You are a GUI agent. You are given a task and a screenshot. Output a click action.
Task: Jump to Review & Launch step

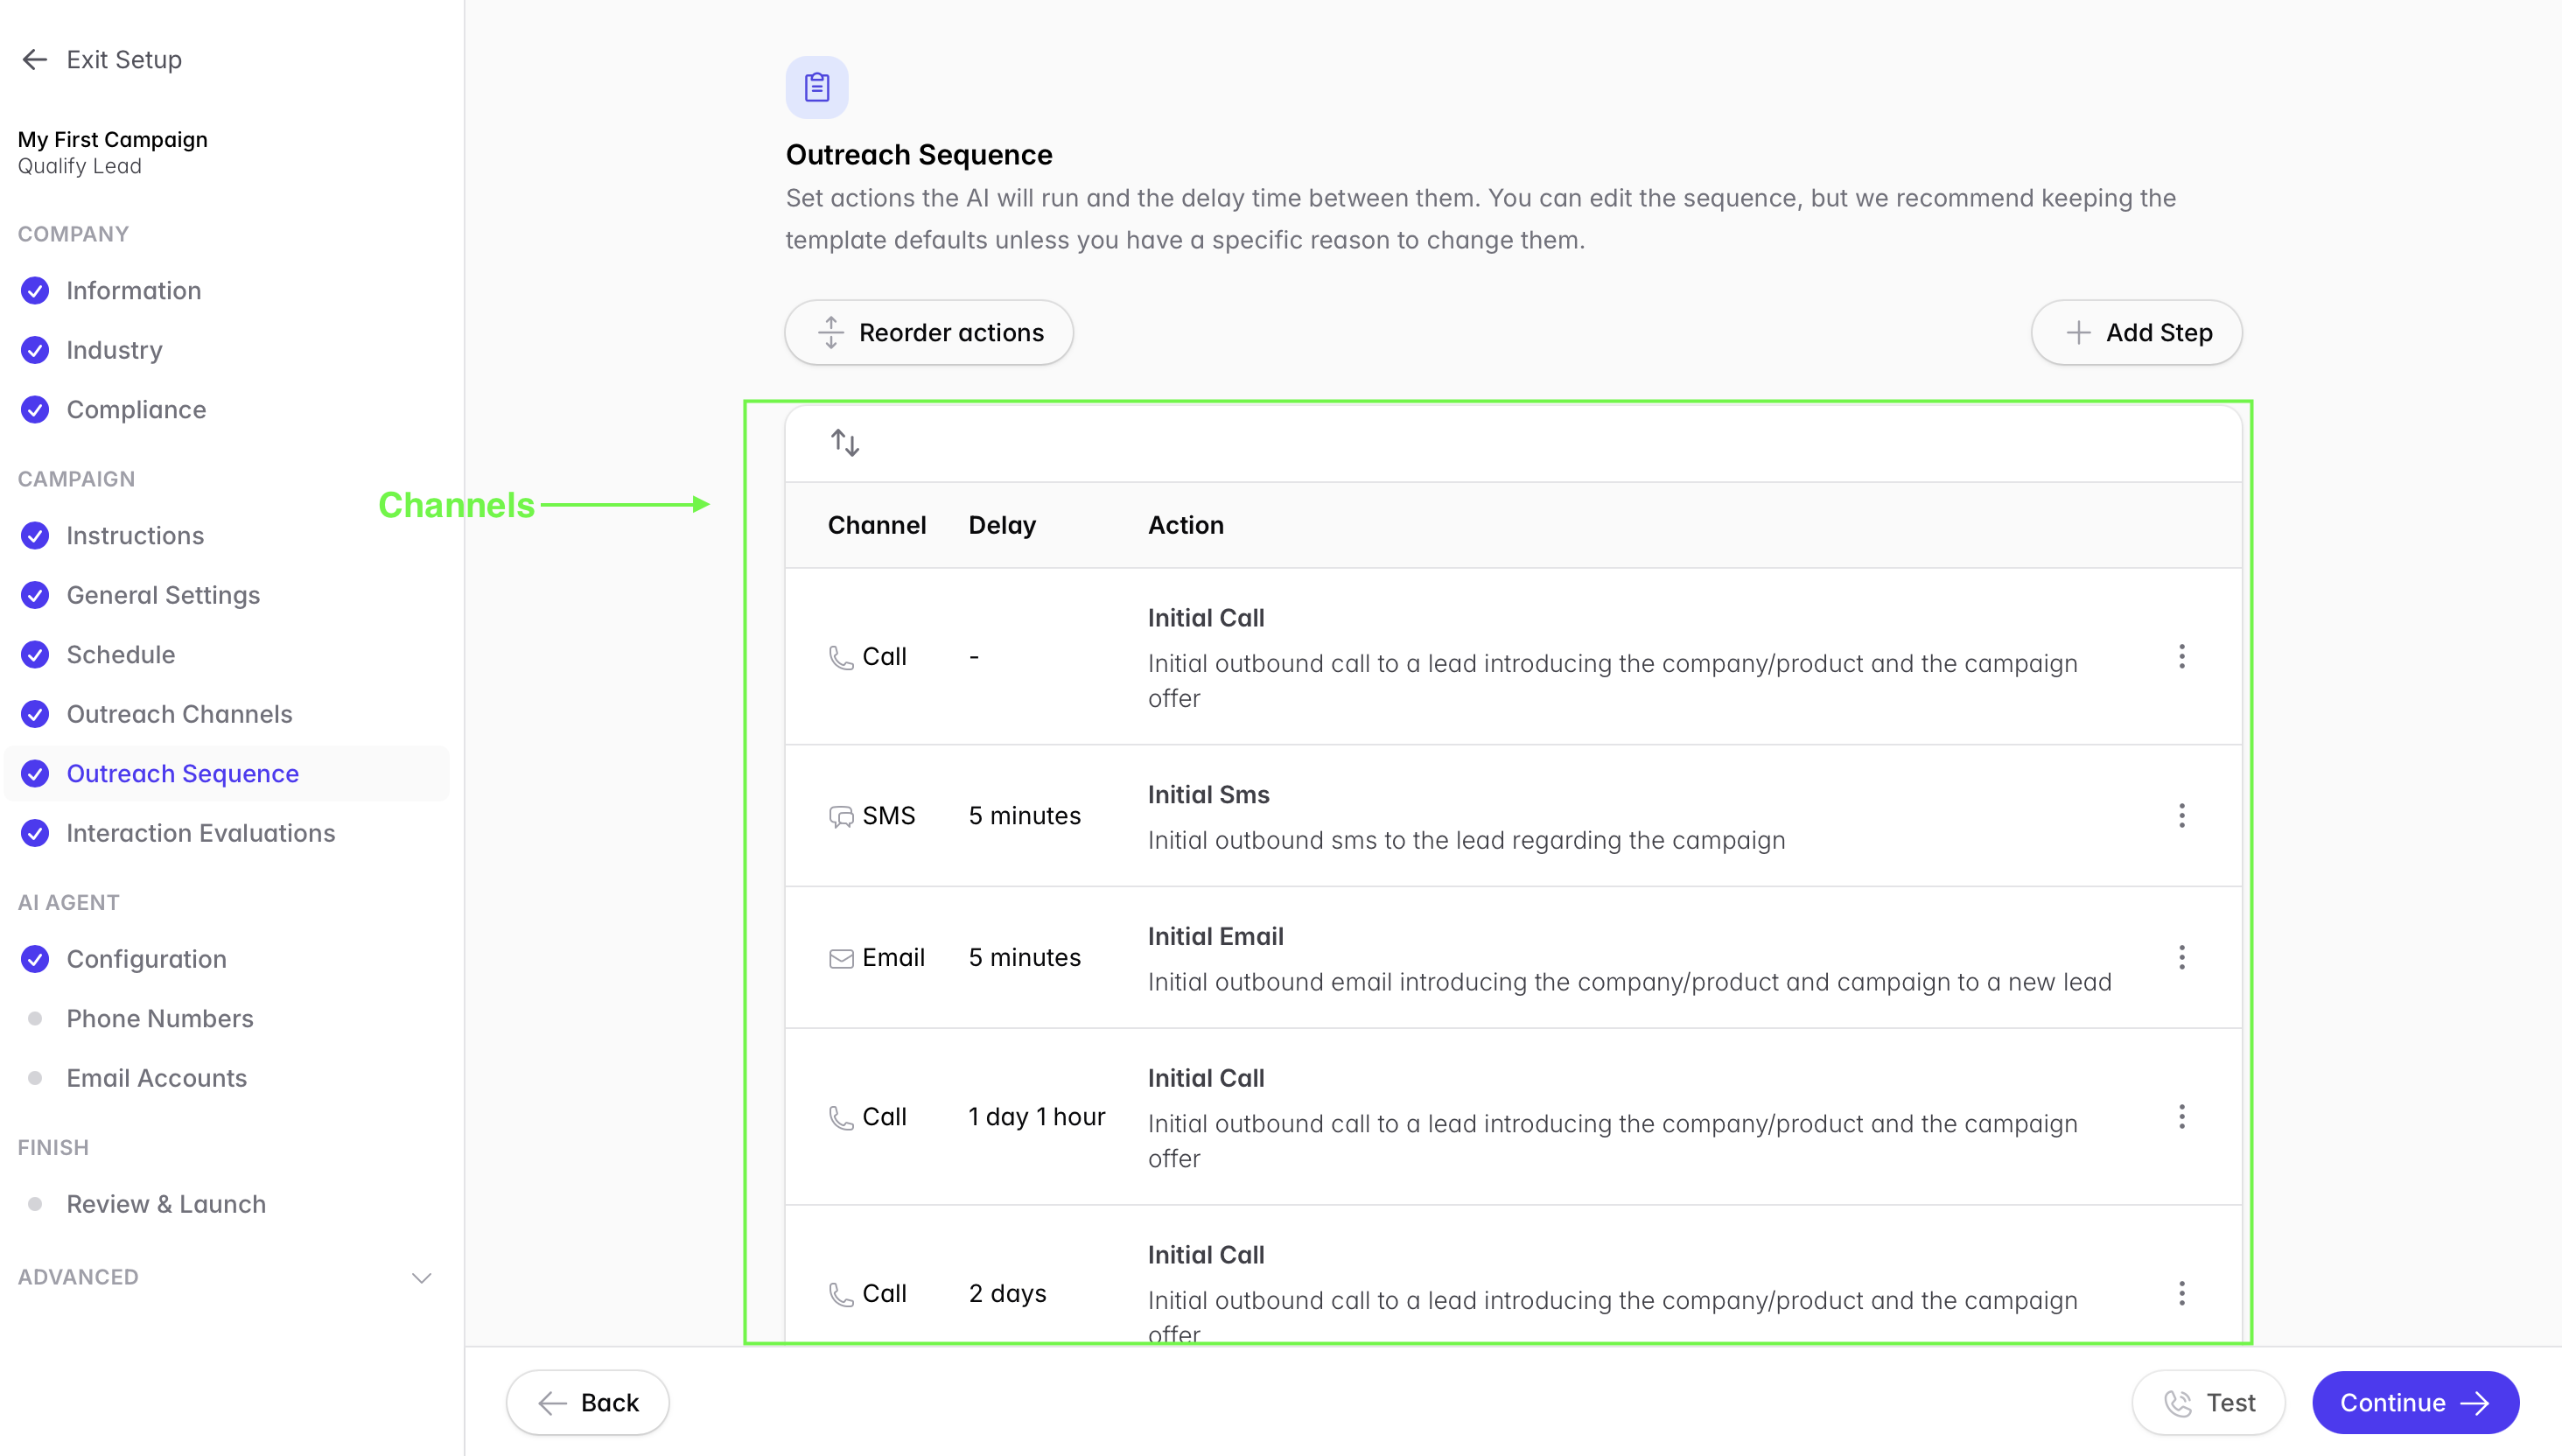click(x=166, y=1204)
